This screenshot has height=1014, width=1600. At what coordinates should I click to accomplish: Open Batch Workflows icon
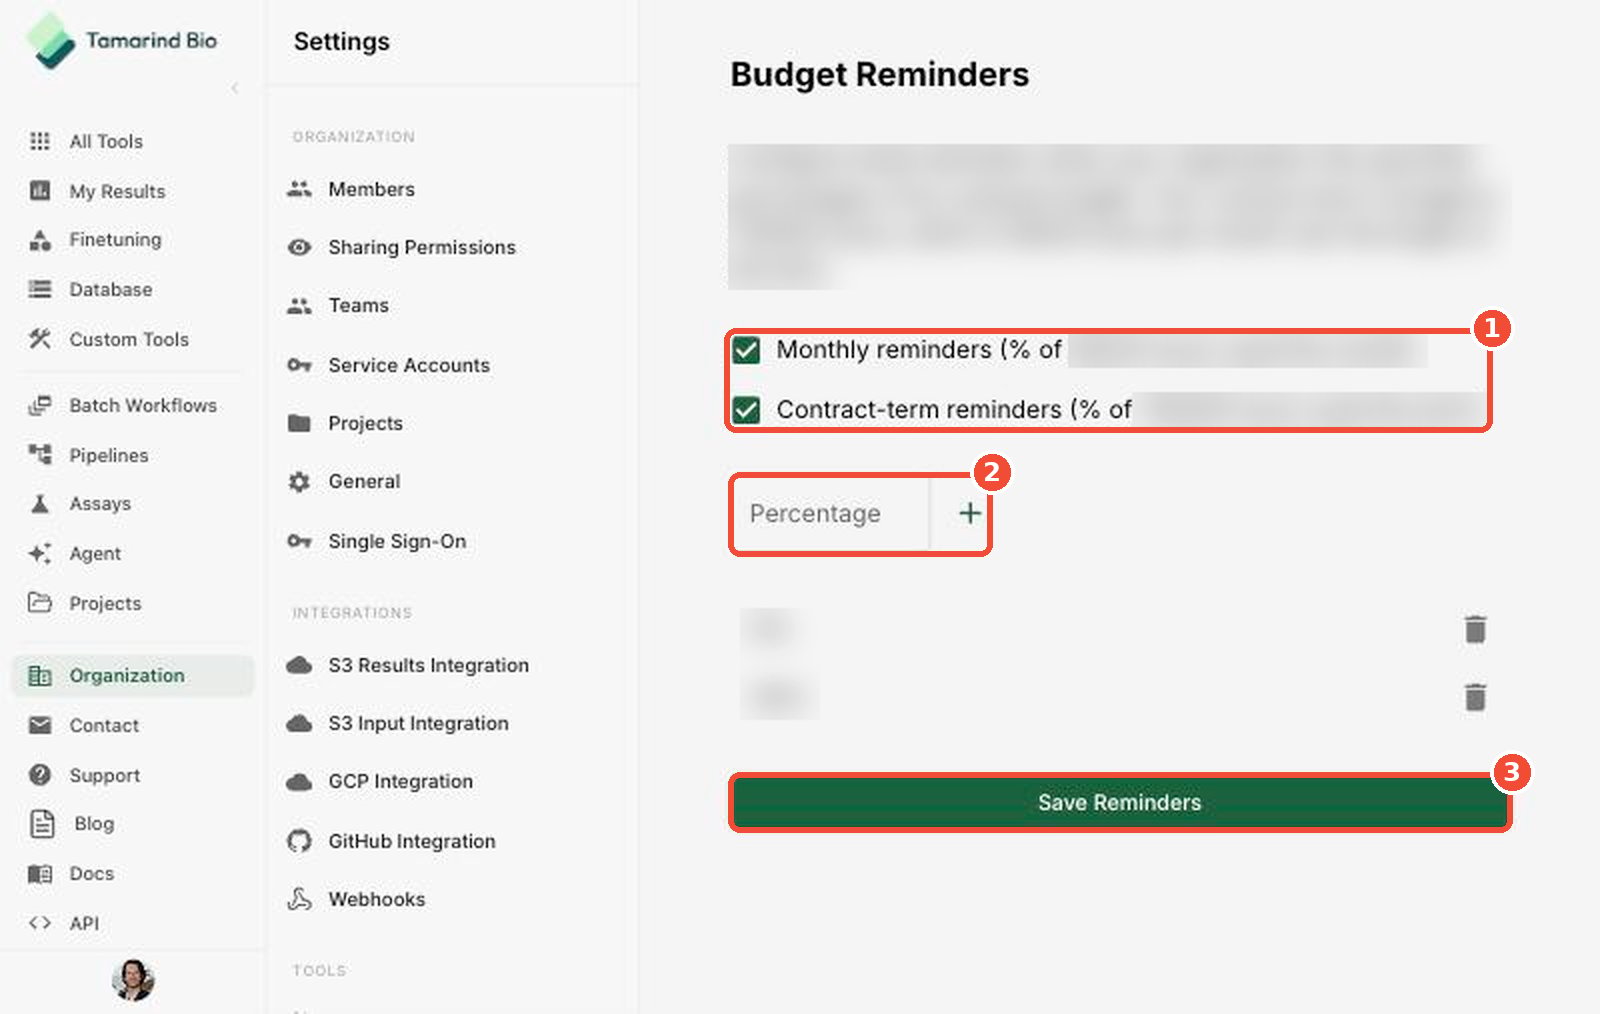point(40,405)
